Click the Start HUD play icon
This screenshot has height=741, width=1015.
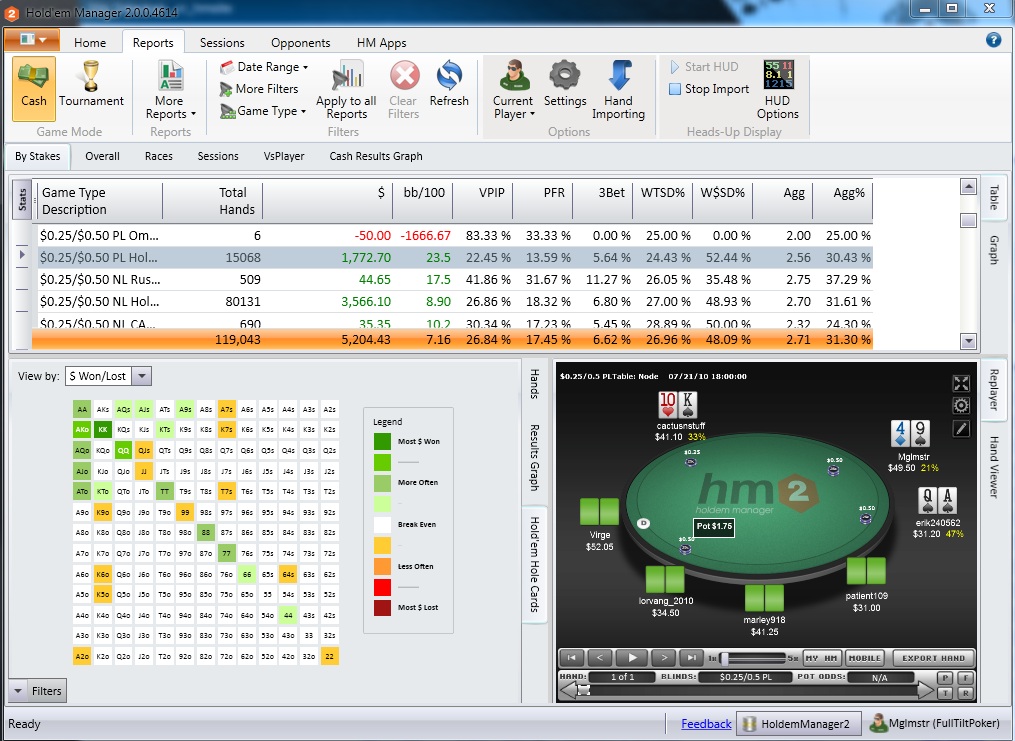pyautogui.click(x=675, y=67)
